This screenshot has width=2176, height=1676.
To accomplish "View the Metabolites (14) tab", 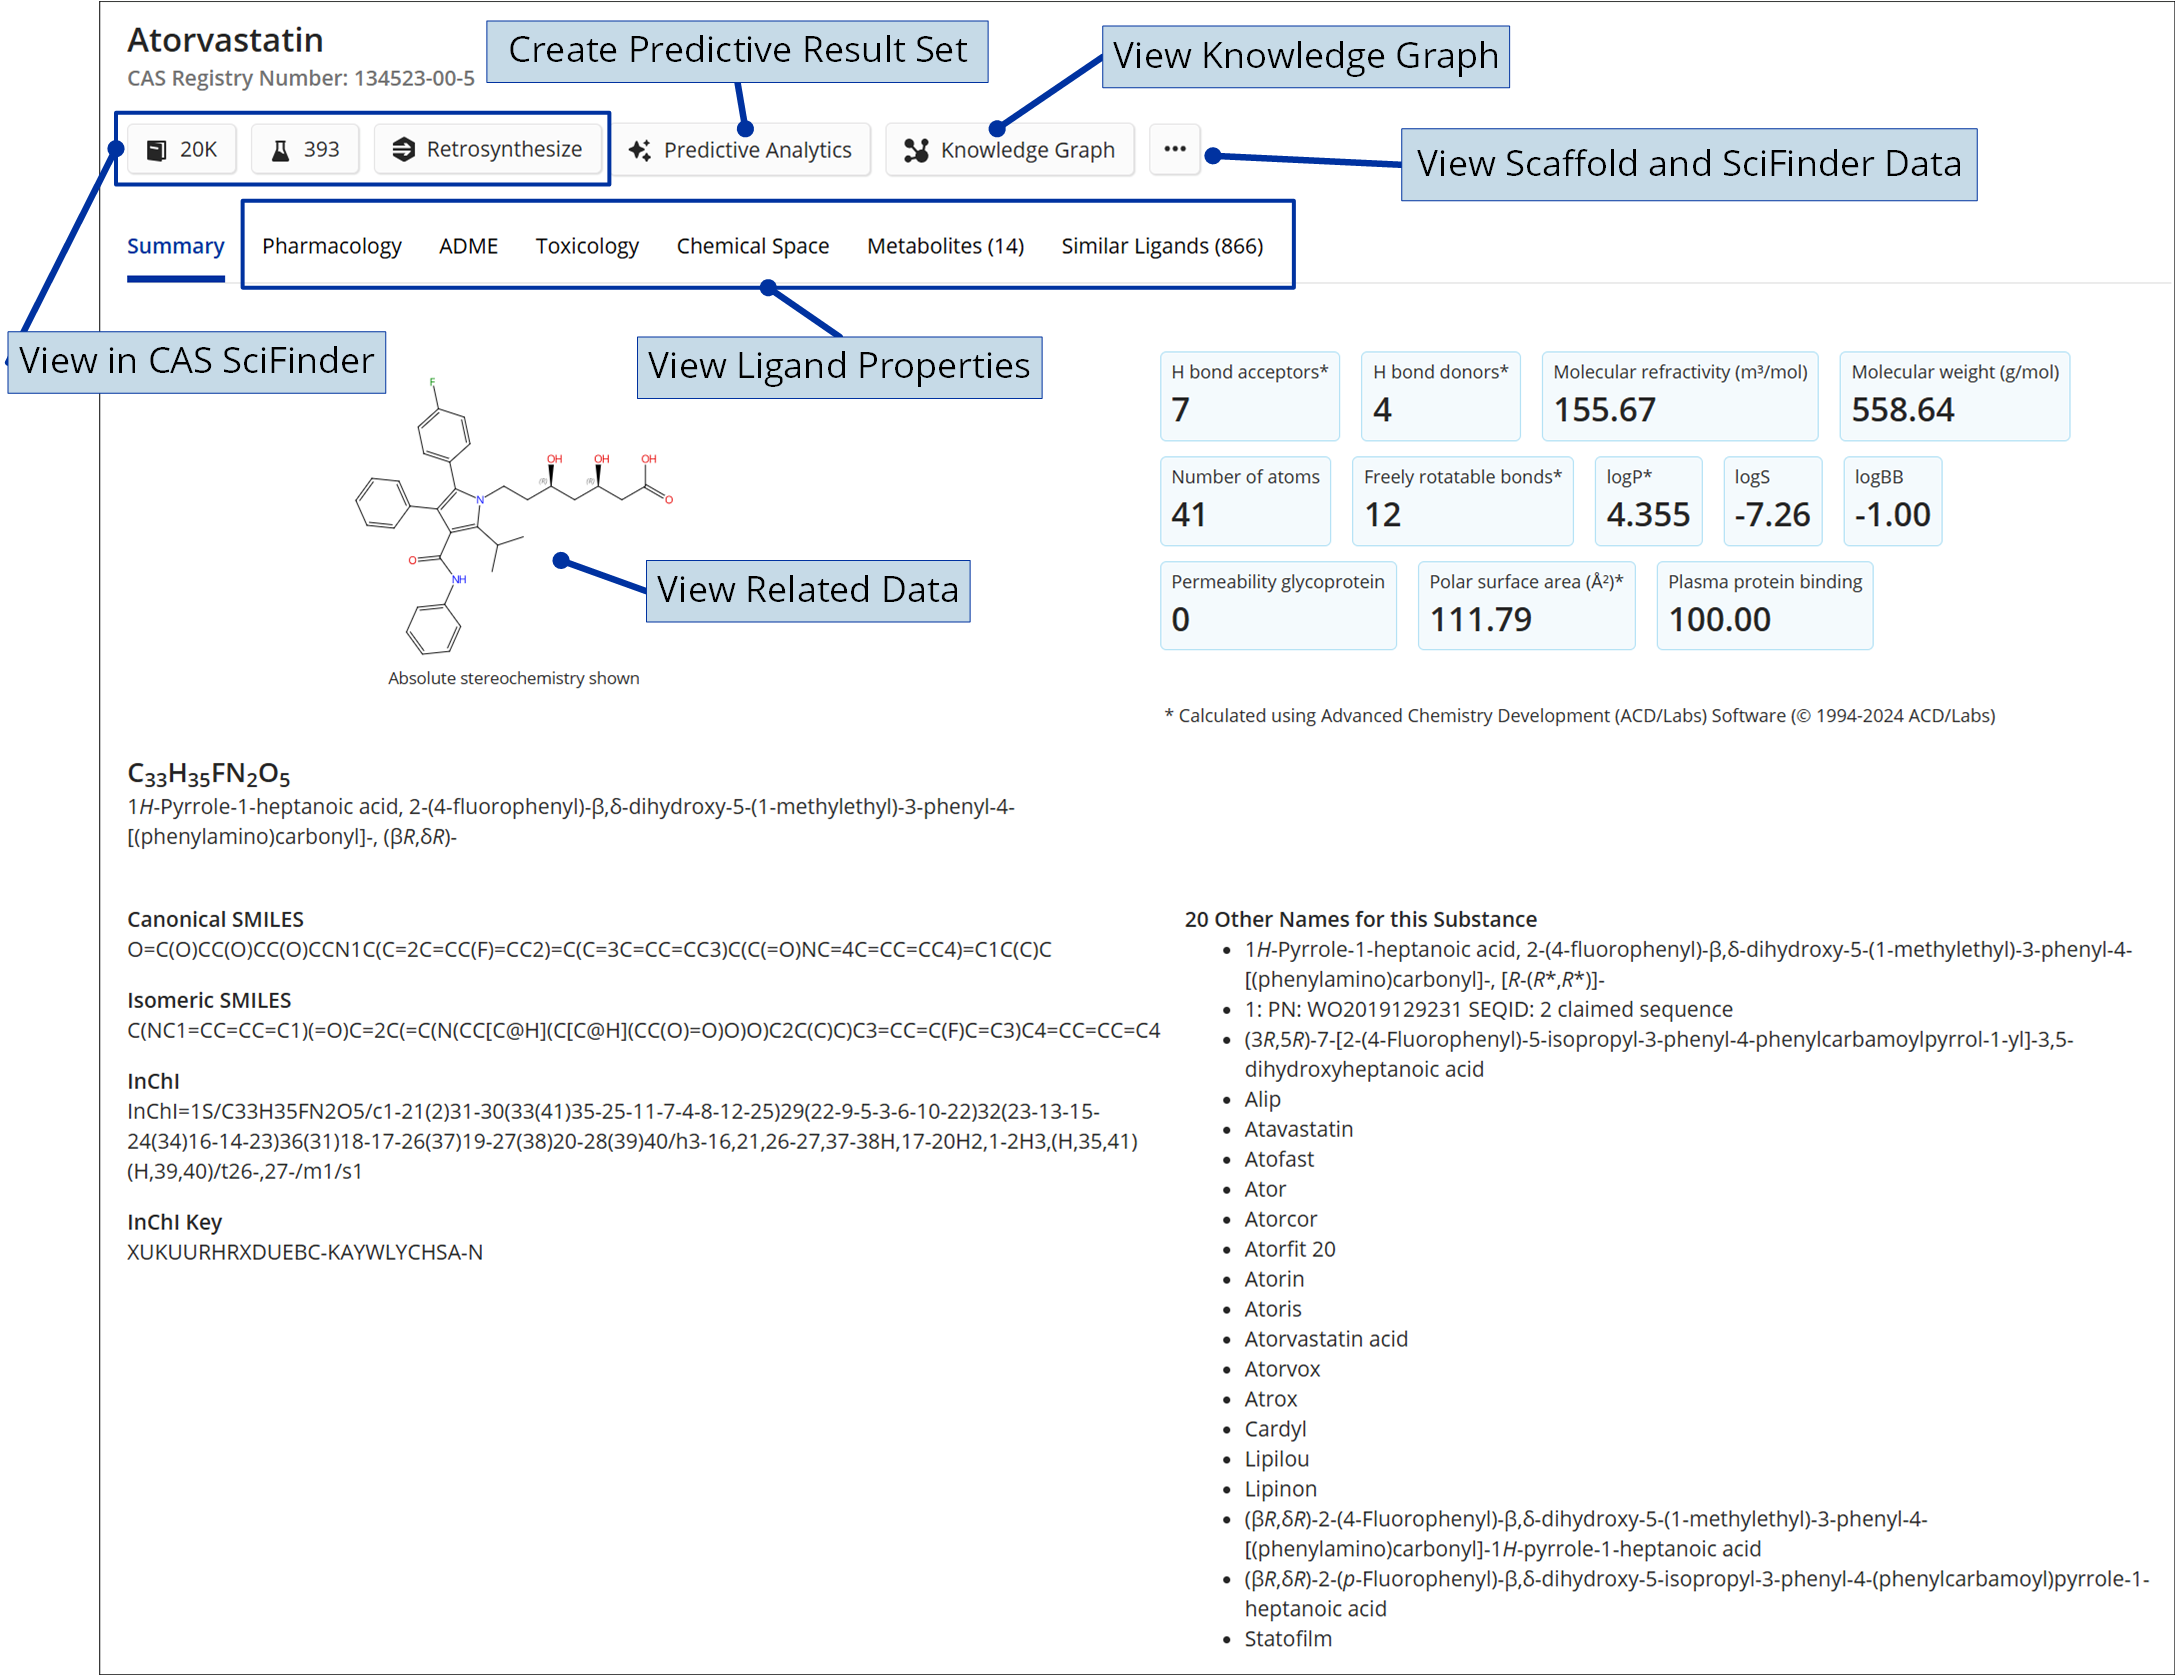I will [x=945, y=246].
